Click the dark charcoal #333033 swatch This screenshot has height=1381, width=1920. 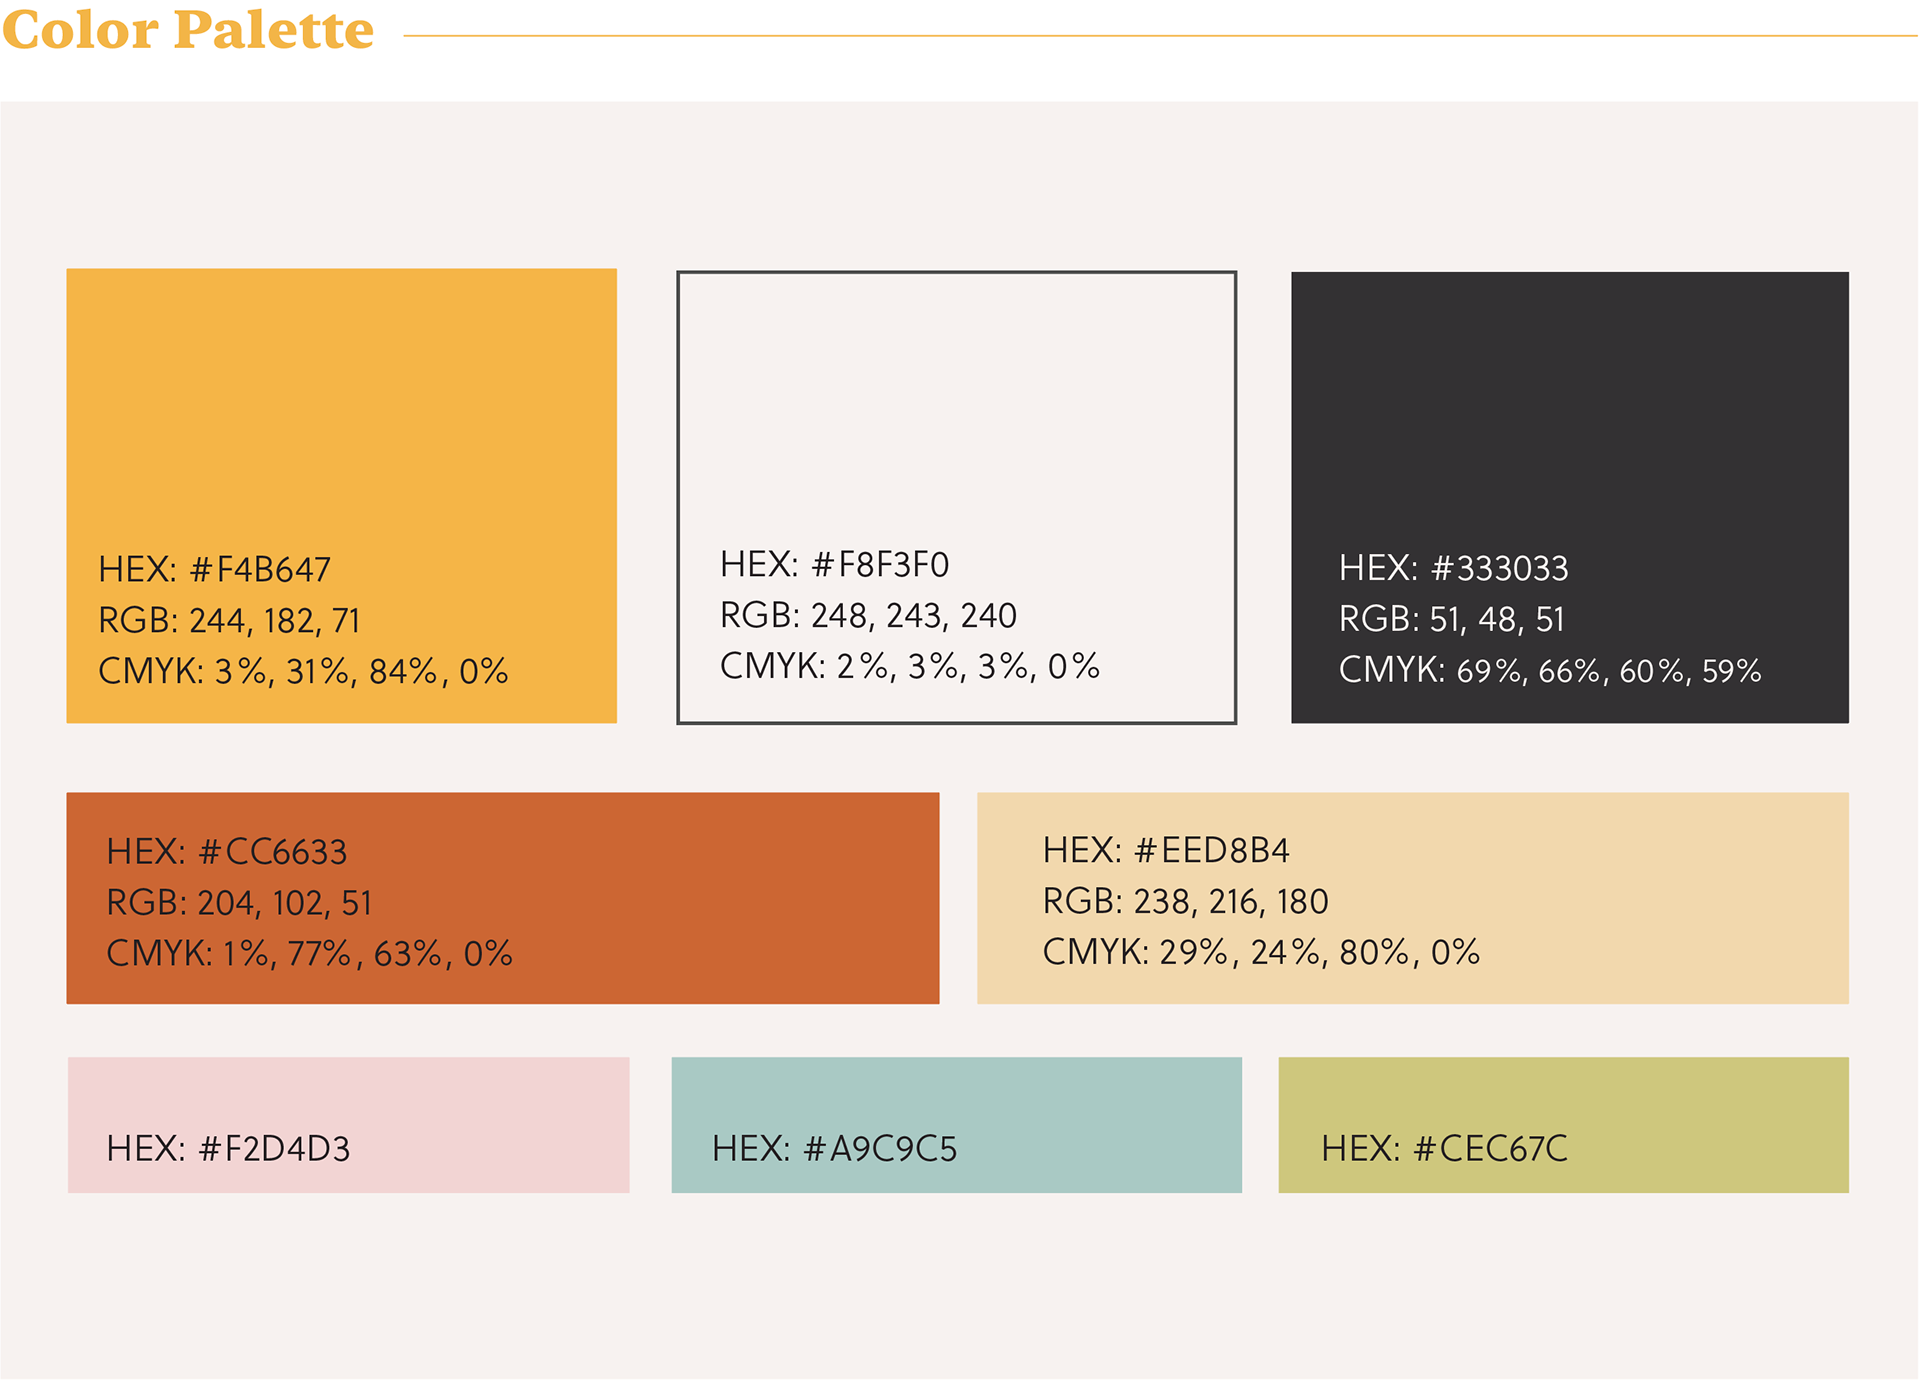click(1569, 497)
